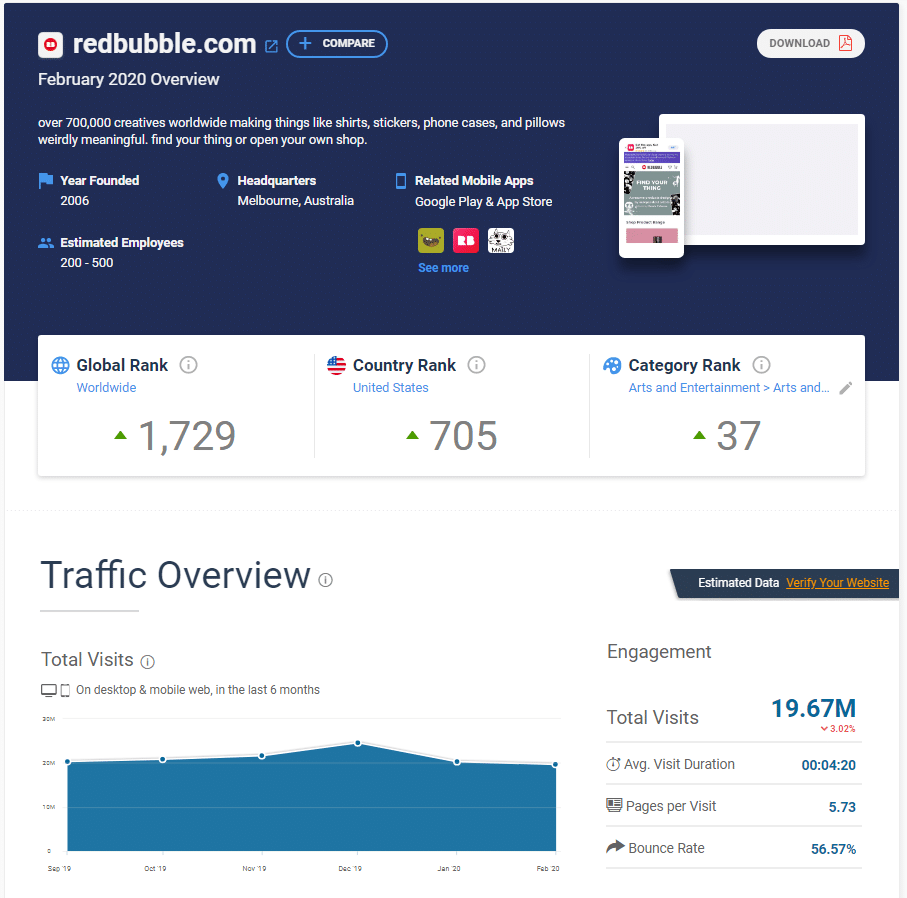Click the Worldwide rank link
This screenshot has height=898, width=907.
(106, 388)
